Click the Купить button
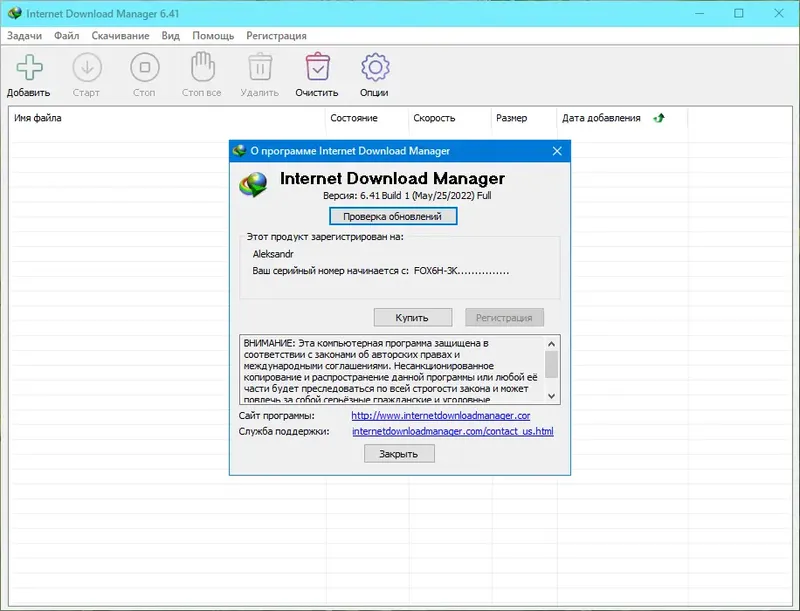This screenshot has width=800, height=611. [412, 318]
